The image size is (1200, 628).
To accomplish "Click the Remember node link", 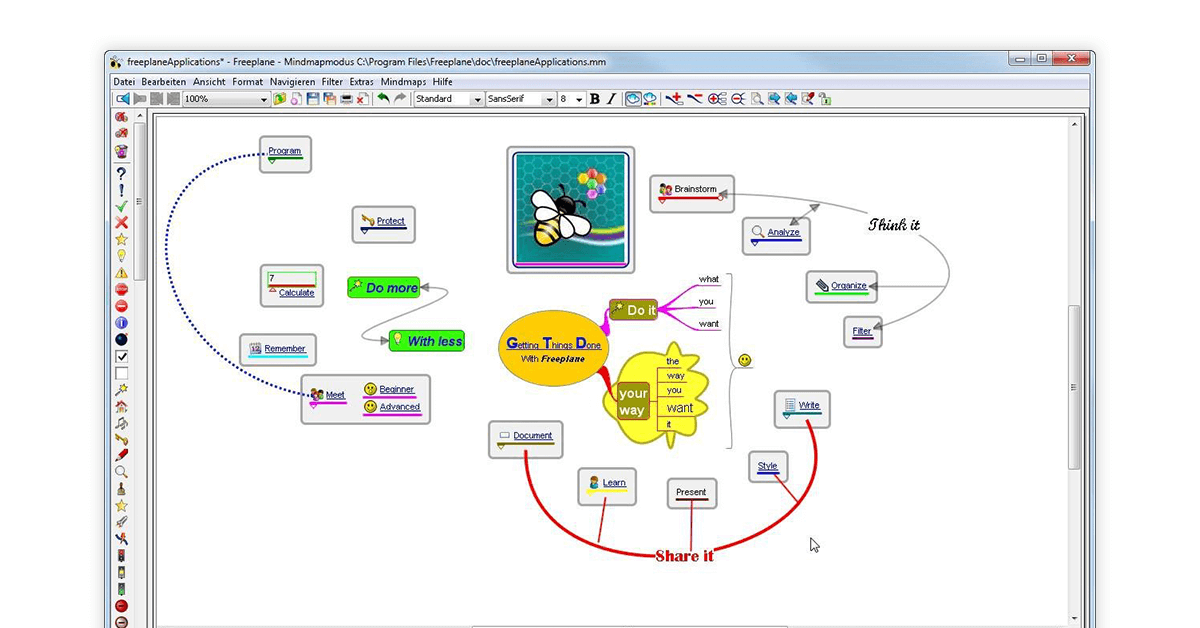I will click(285, 349).
